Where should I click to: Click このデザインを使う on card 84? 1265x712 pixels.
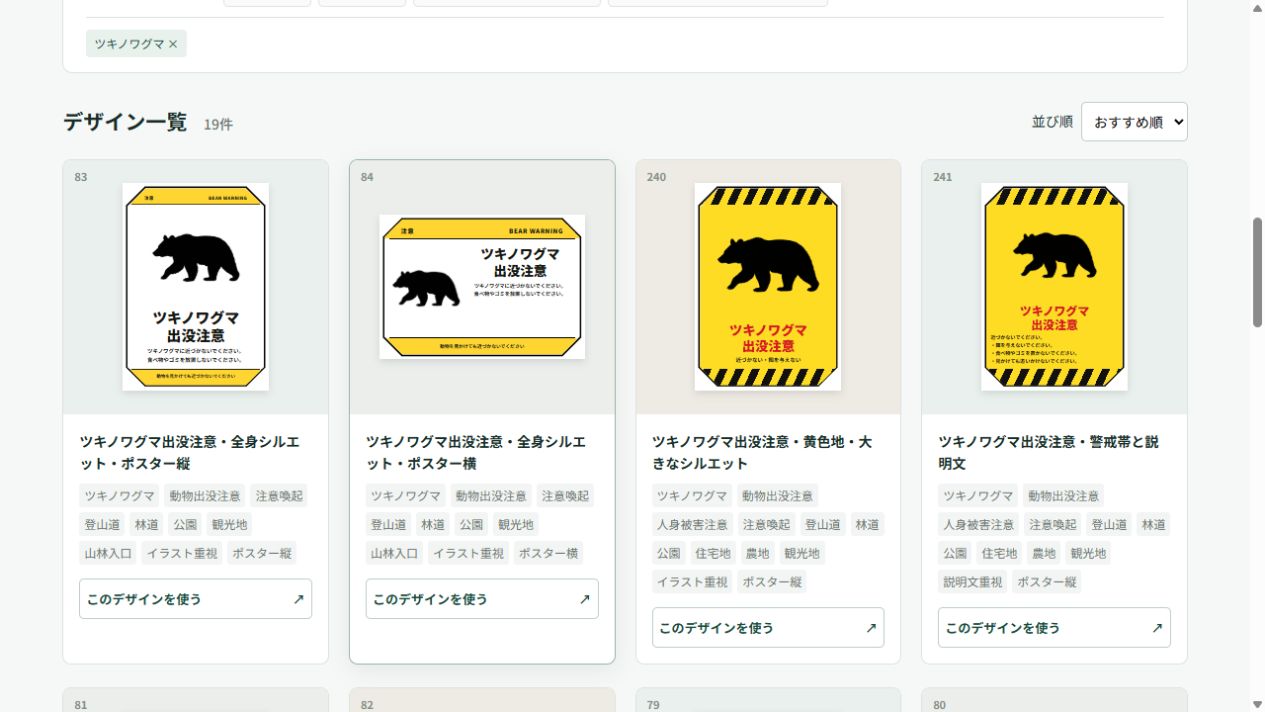(482, 599)
